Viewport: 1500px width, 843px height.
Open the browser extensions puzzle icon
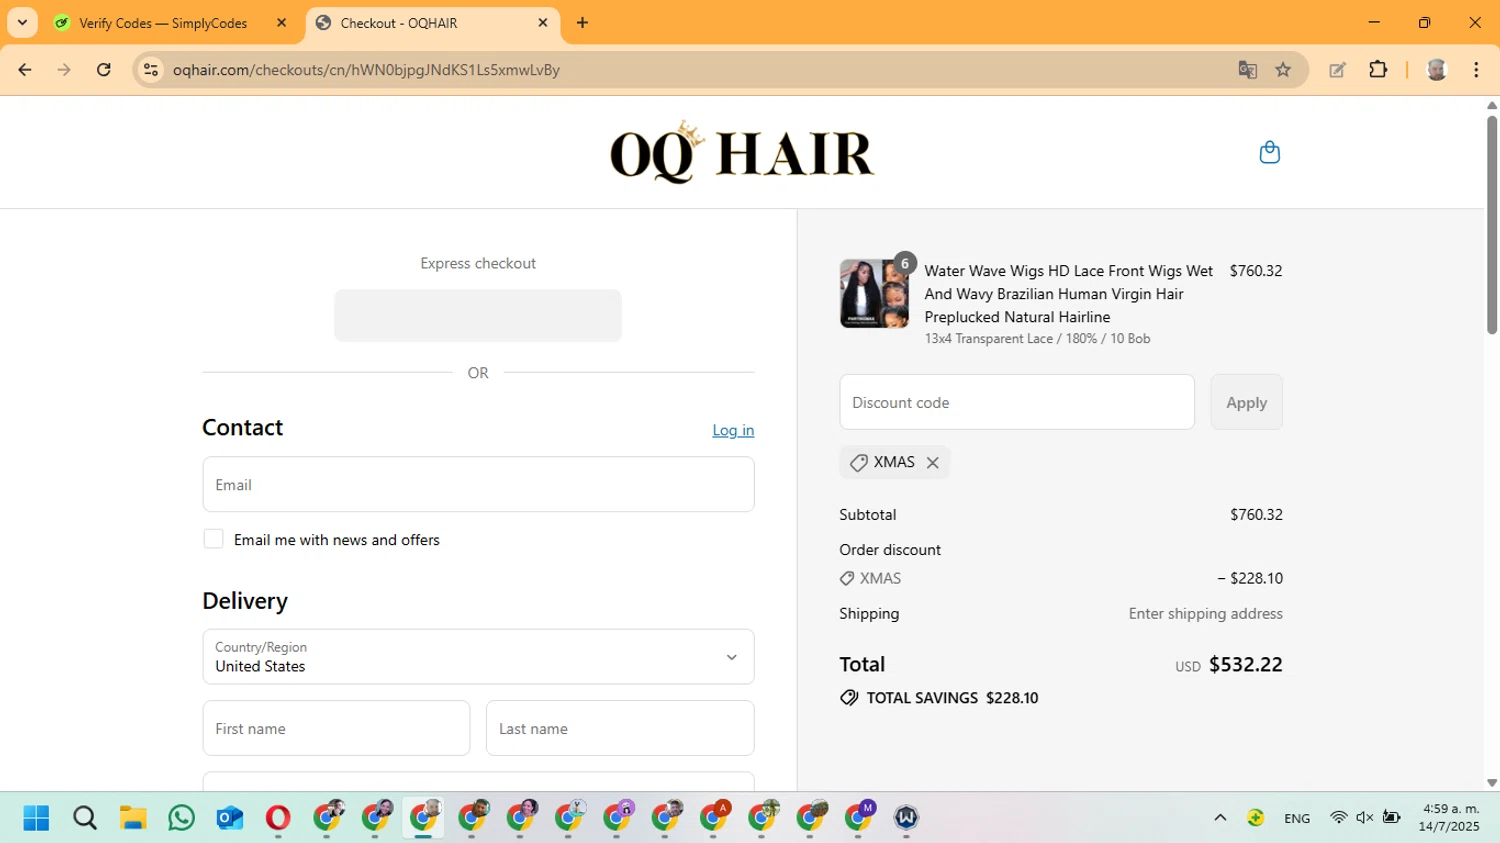(x=1378, y=70)
